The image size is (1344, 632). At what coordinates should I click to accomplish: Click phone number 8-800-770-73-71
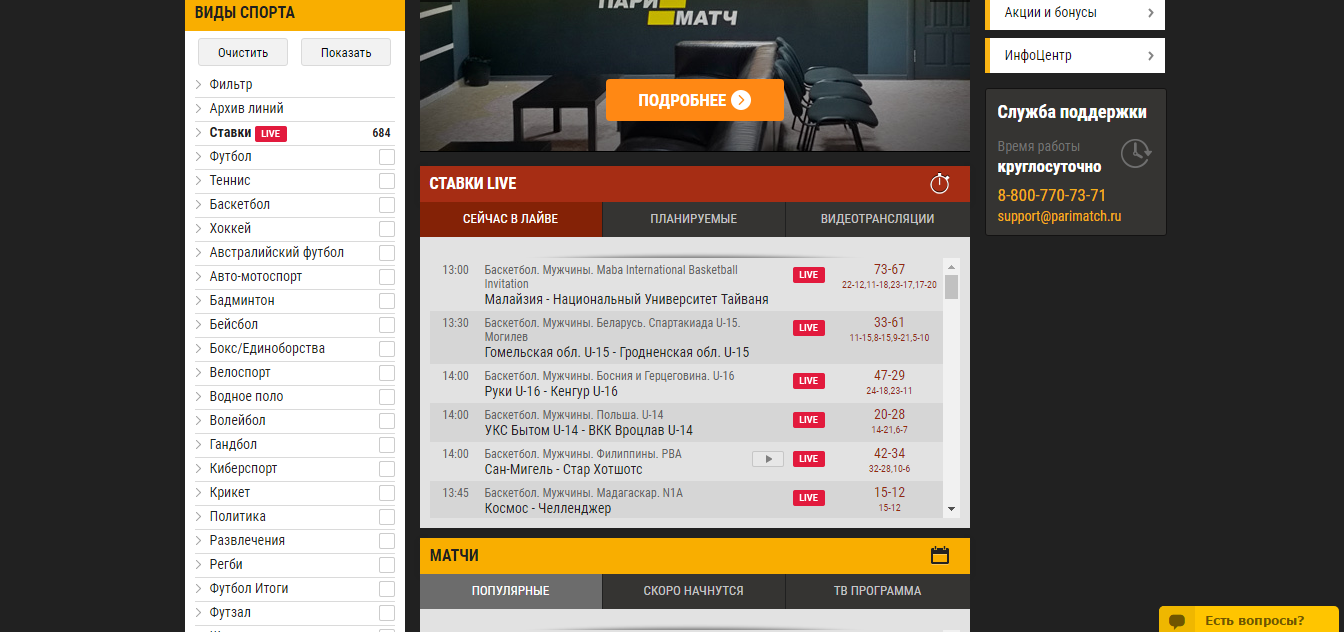(x=1052, y=196)
